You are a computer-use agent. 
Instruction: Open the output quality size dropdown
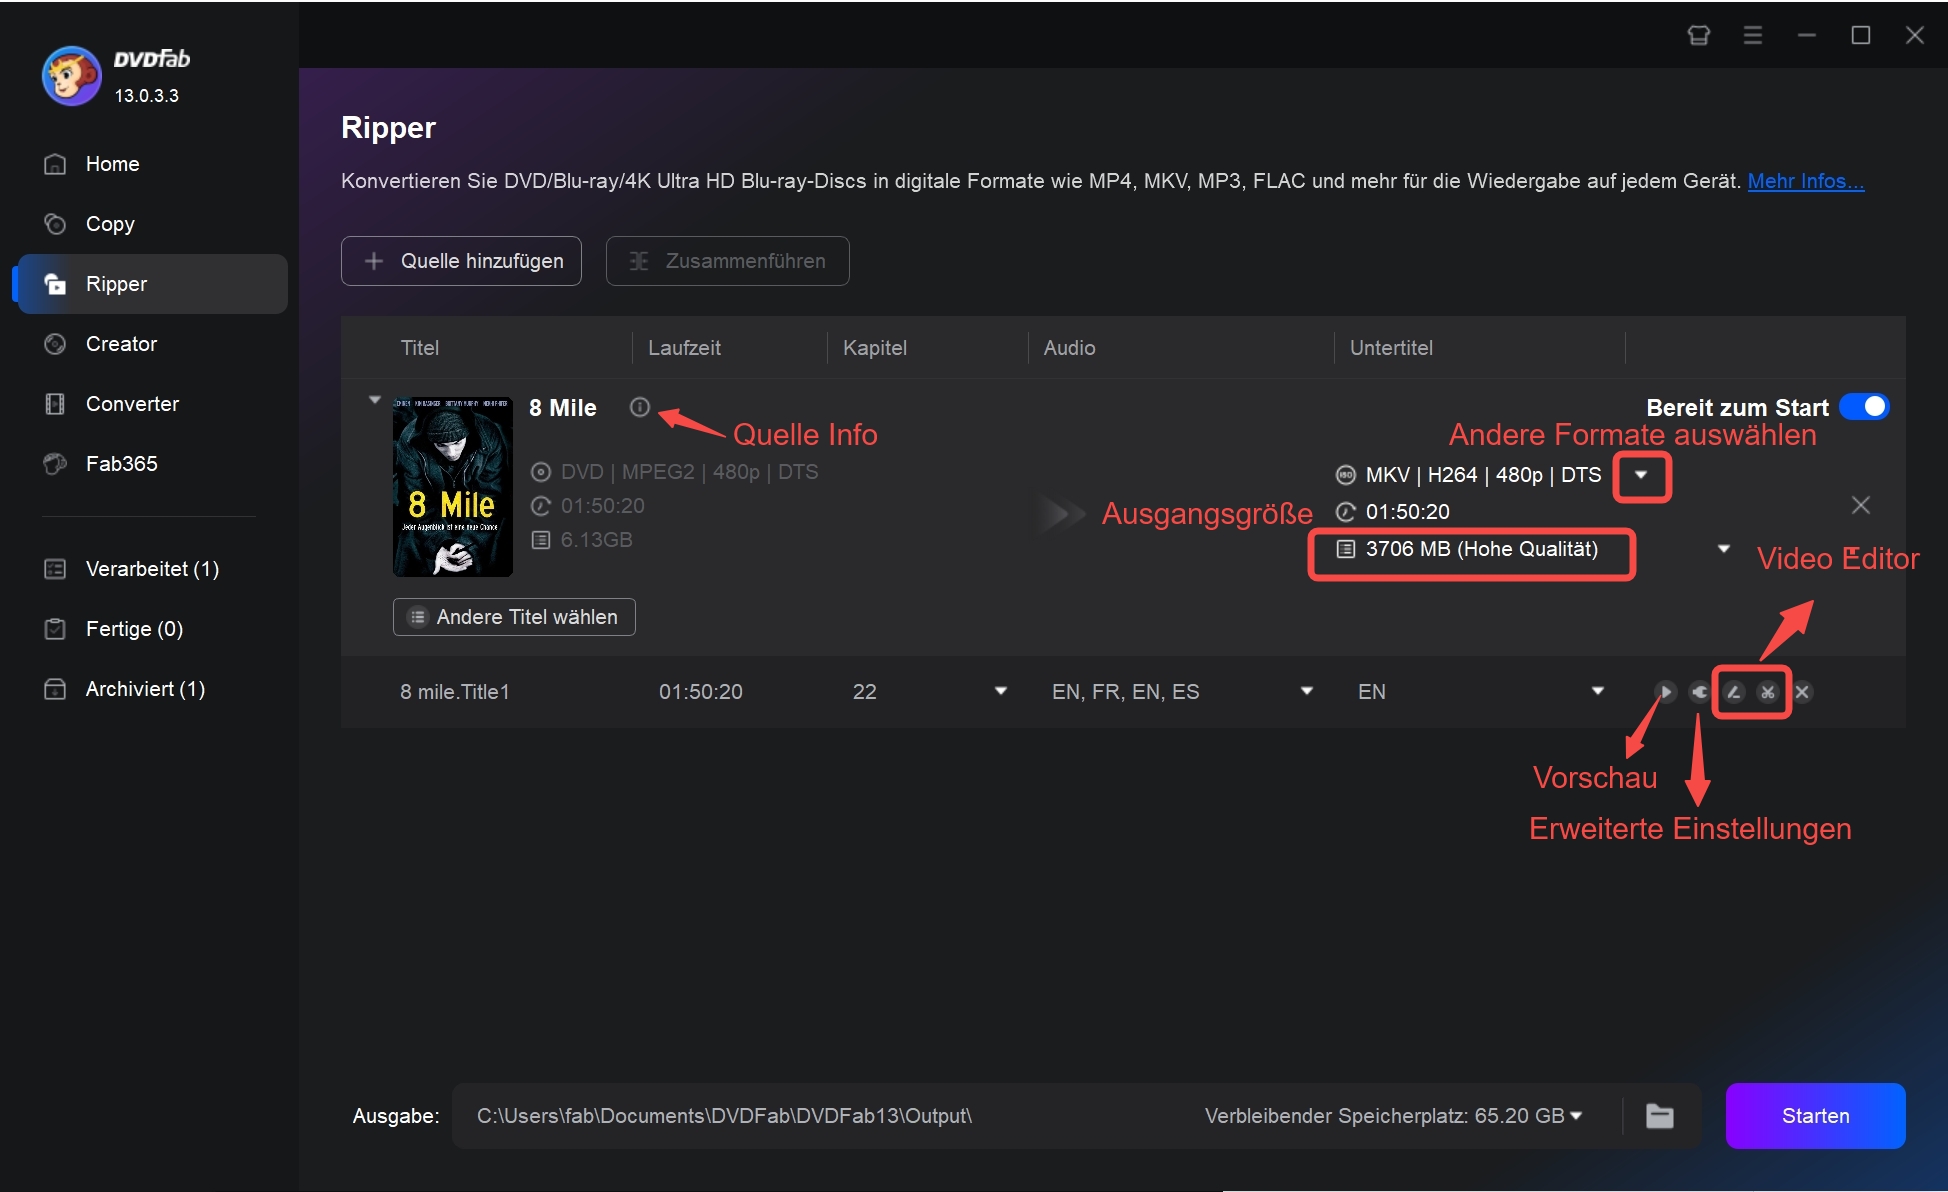coord(1724,549)
